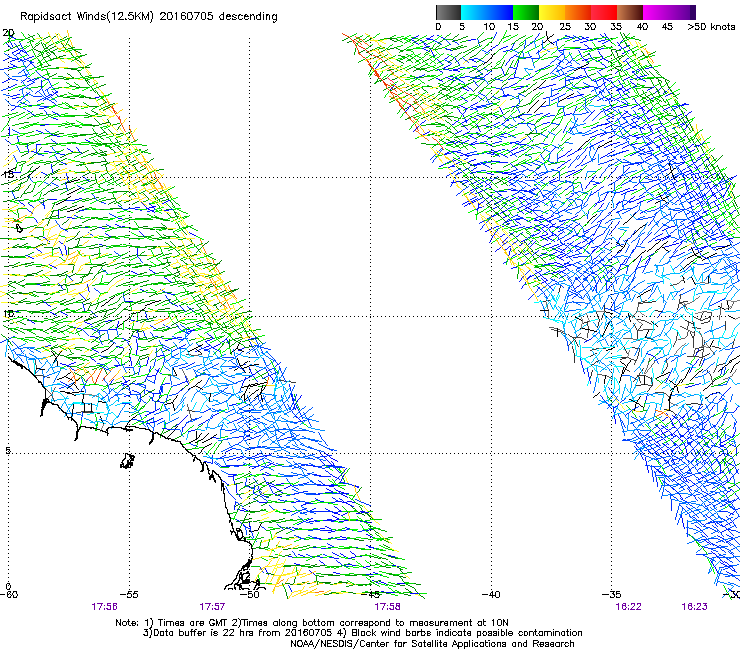Click the purple '16:23' swath time
This screenshot has width=740, height=650.
click(x=694, y=607)
